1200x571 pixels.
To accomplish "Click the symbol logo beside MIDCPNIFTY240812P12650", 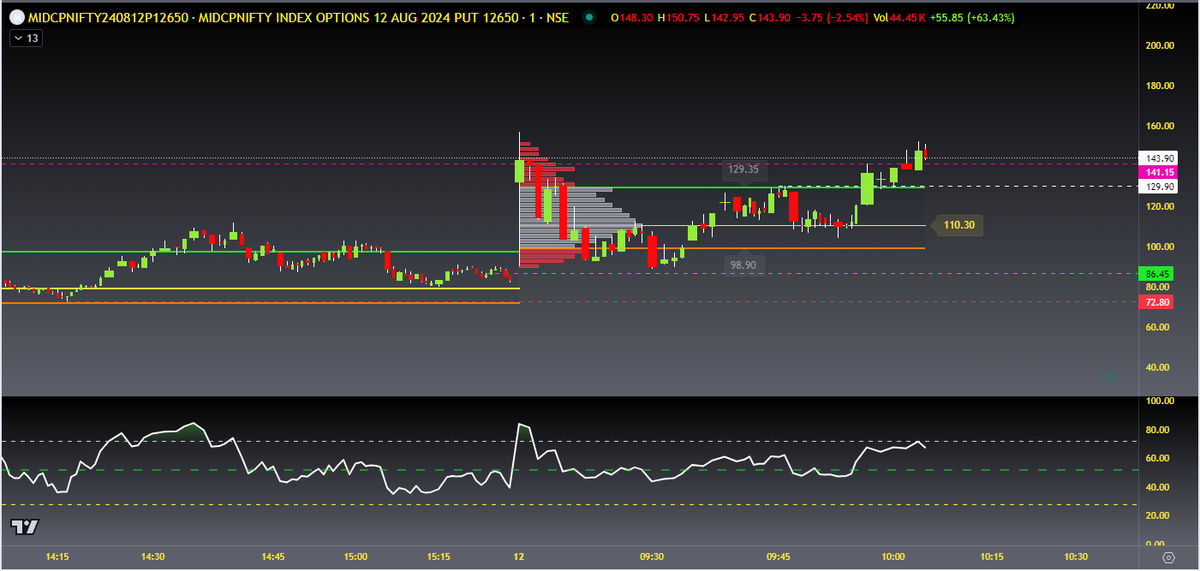I will tap(17, 17).
